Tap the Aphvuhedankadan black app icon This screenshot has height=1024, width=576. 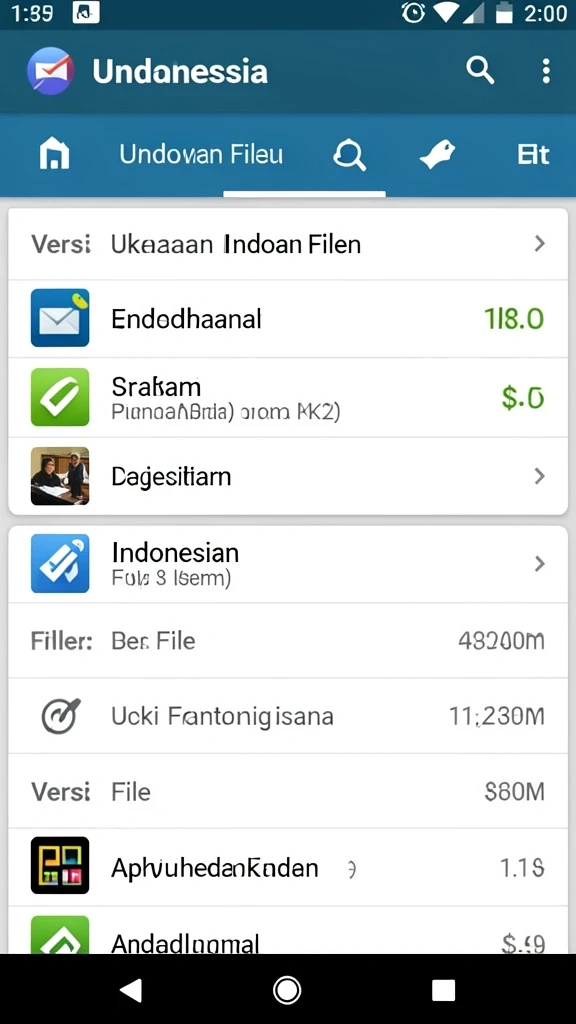click(60, 865)
